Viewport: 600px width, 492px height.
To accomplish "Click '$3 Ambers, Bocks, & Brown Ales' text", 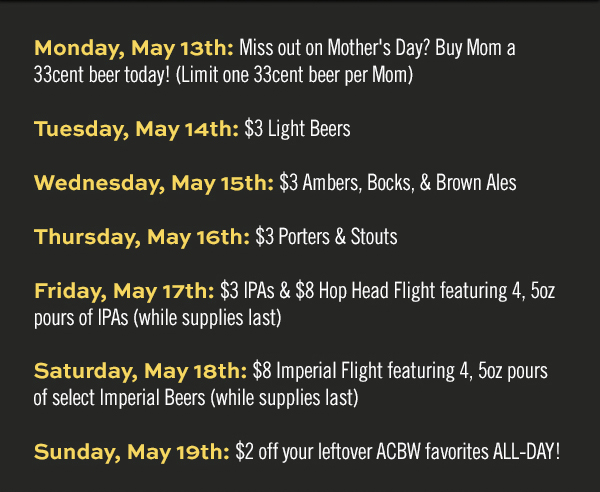I will 398,183.
